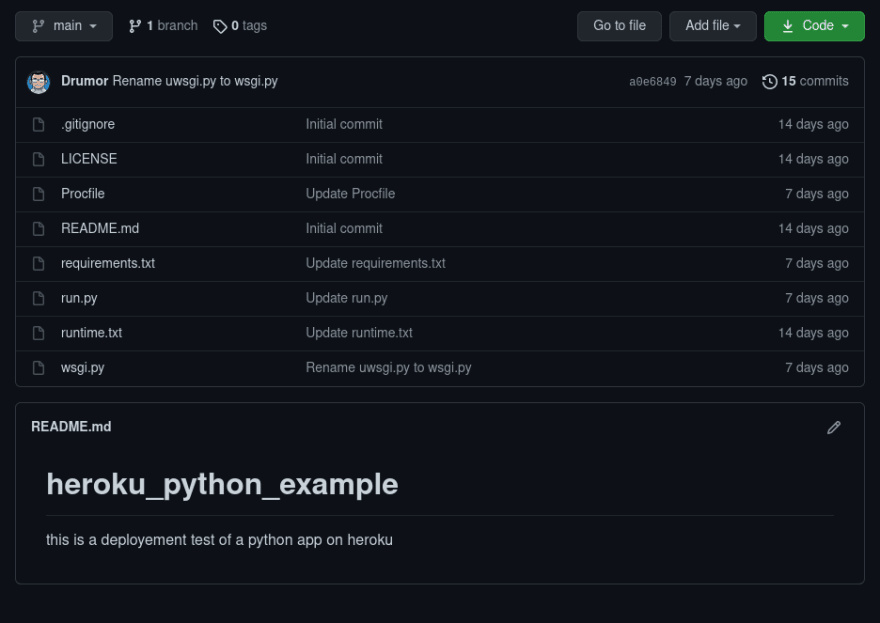Click '14 days ago' in the .gitignore row
Viewport: 880px width, 623px height.
tap(813, 125)
